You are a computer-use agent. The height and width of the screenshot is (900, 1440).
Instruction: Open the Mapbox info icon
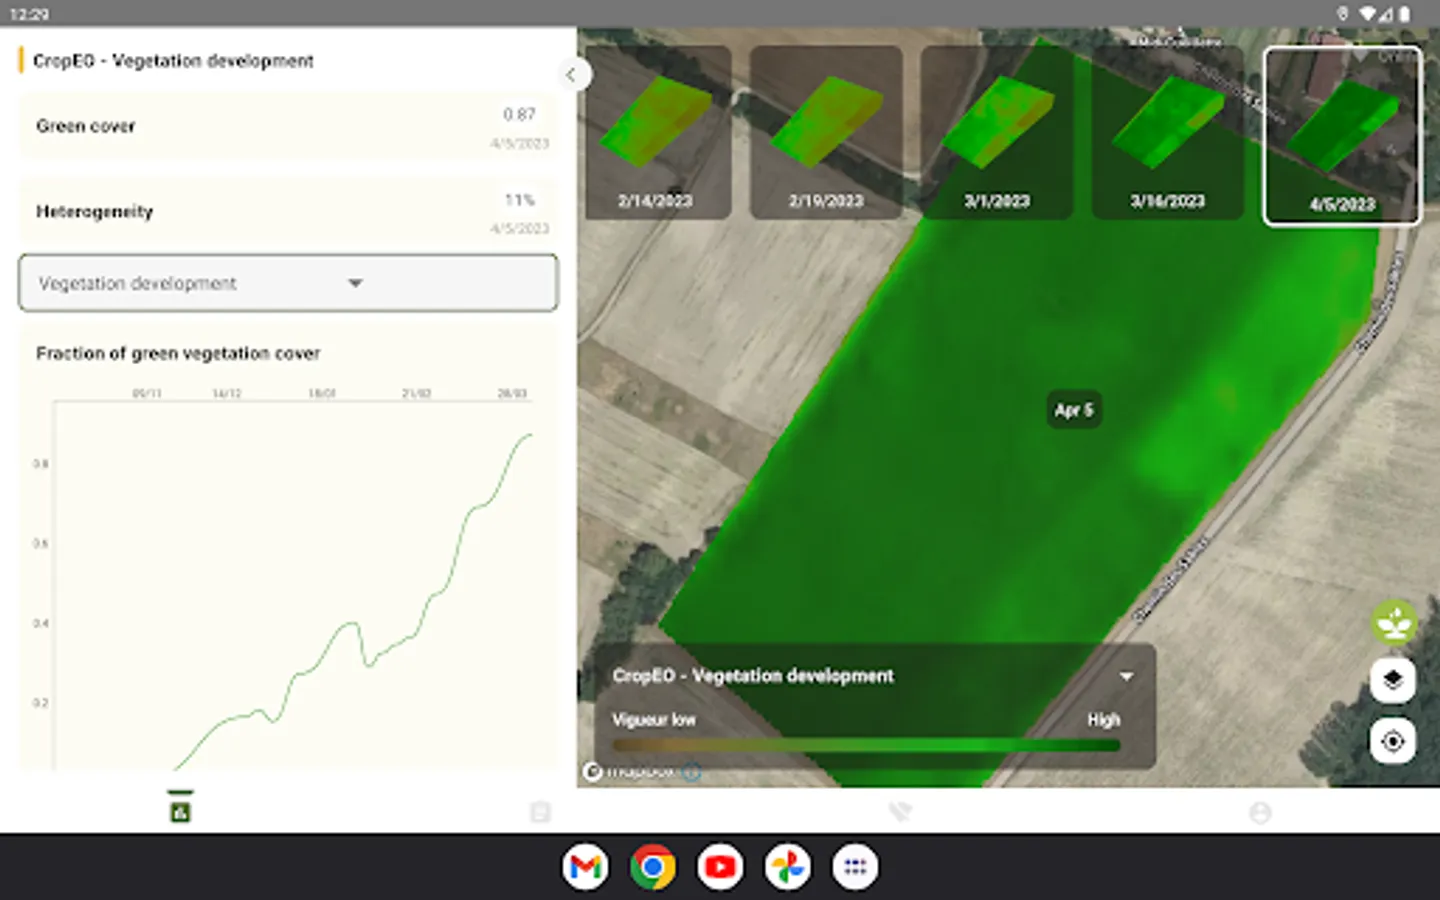point(692,772)
